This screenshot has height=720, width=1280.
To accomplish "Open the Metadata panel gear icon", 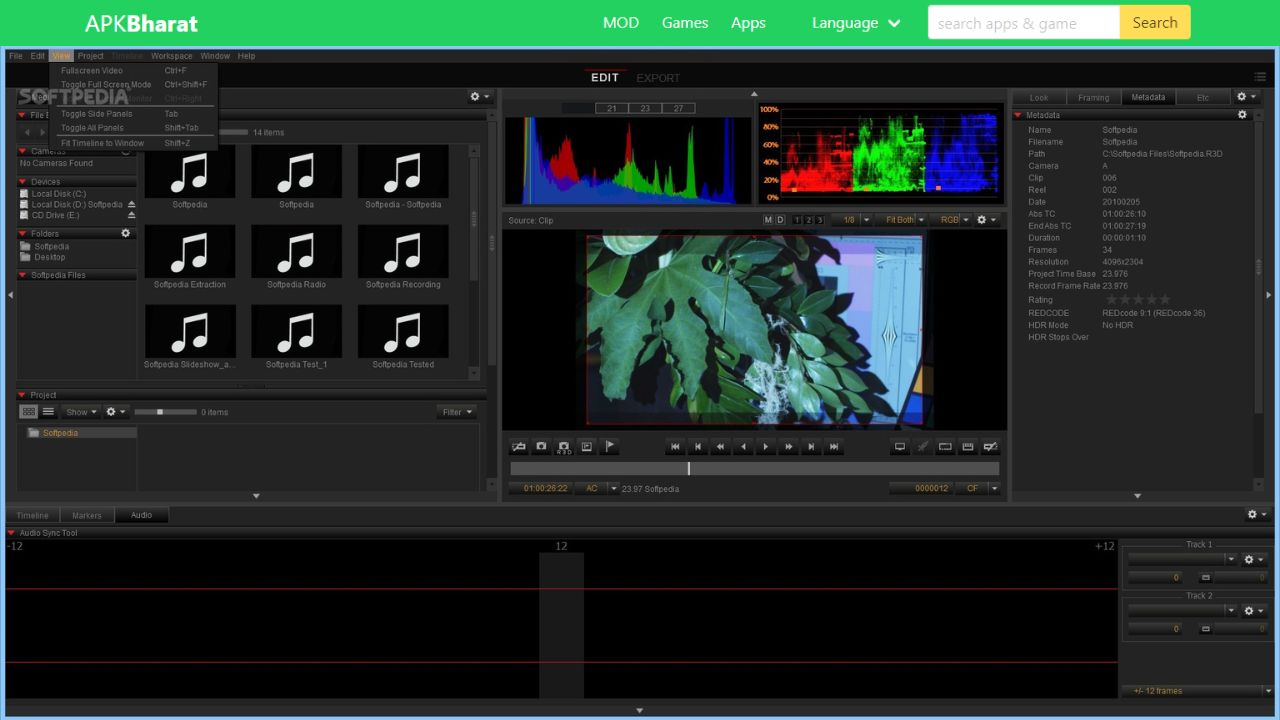I will click(1243, 115).
